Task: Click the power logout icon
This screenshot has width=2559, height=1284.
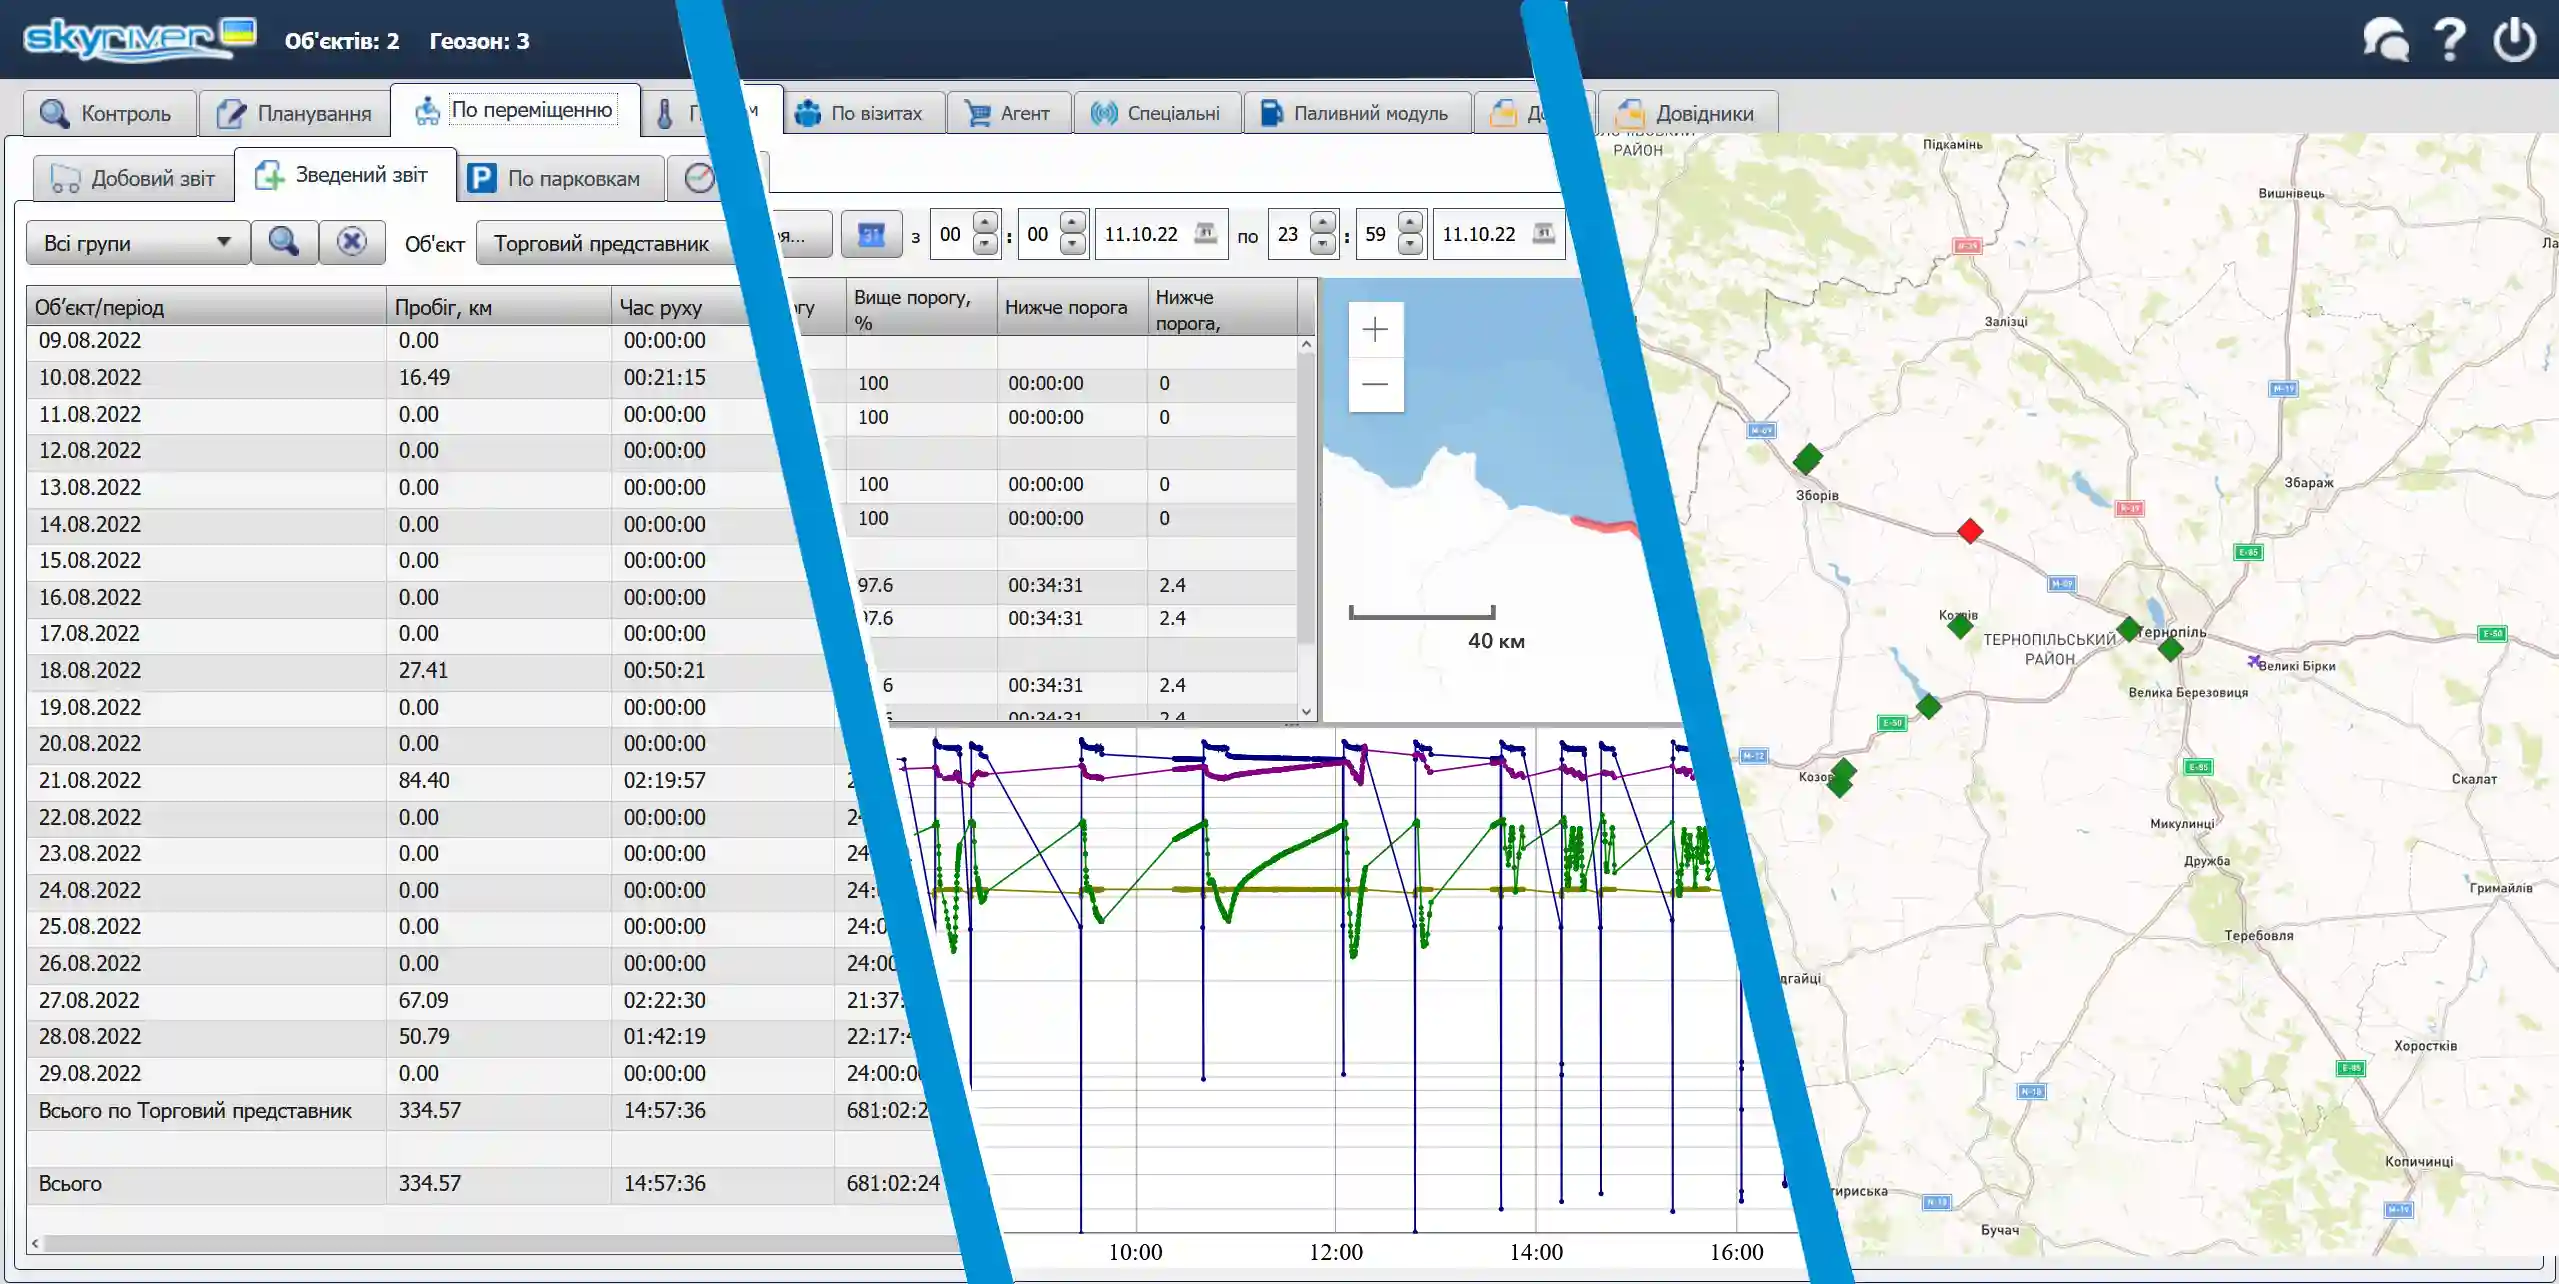Action: [x=2514, y=41]
